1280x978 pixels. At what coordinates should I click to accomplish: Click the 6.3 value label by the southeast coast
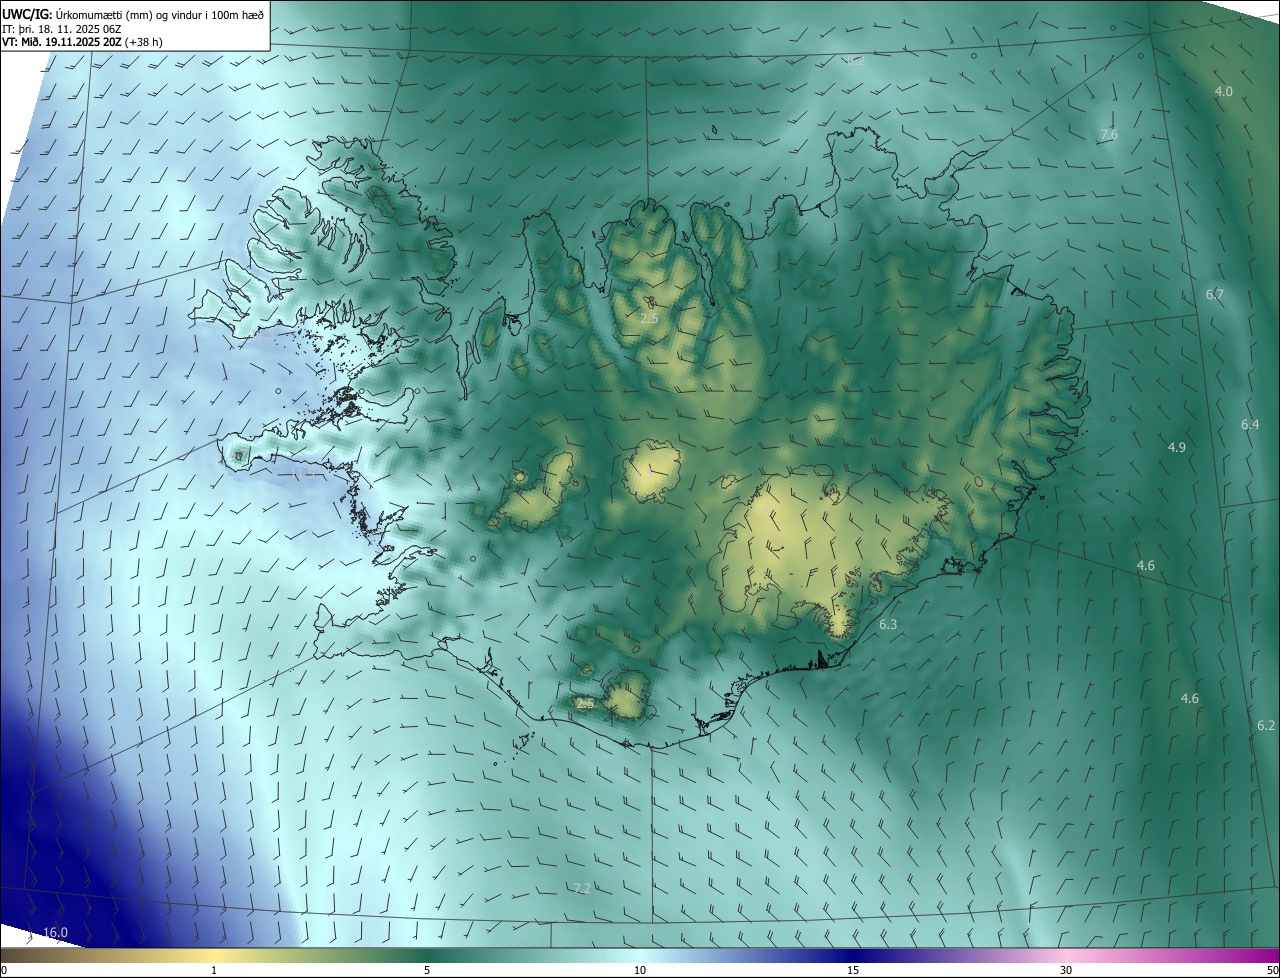888,624
